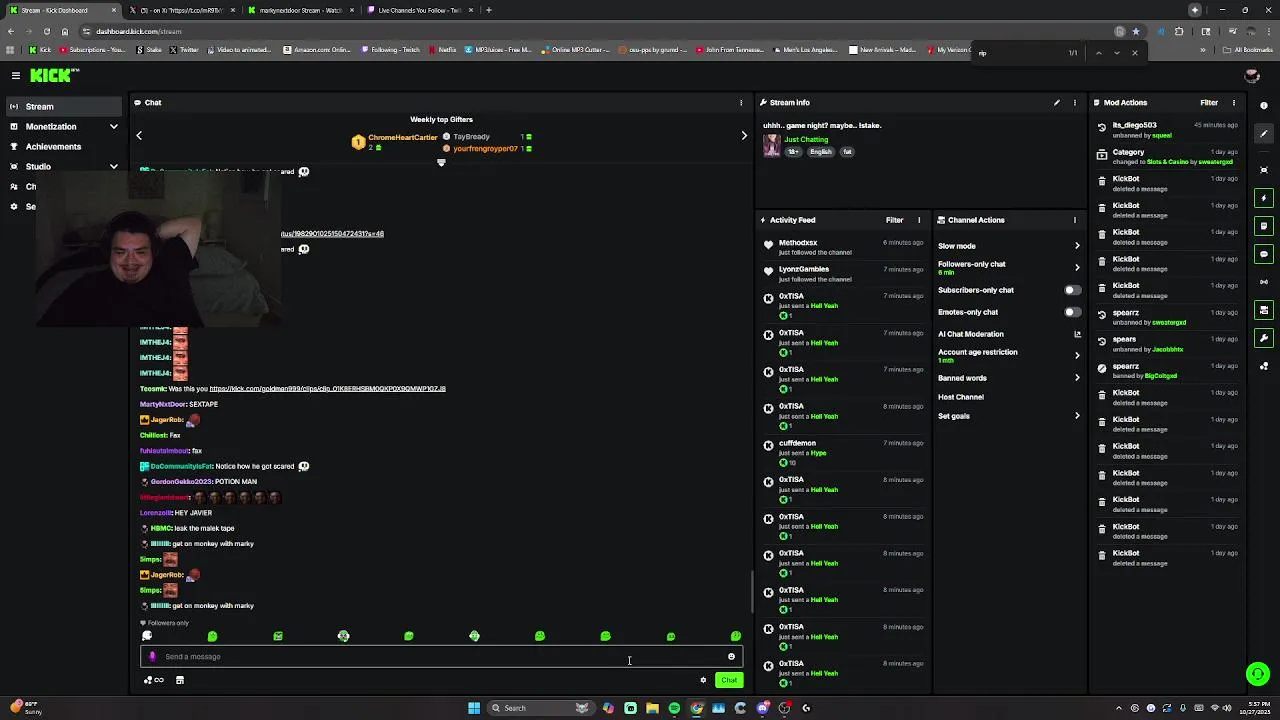Click the Just Chatting category link
Viewport: 1280px width, 720px height.
806,140
